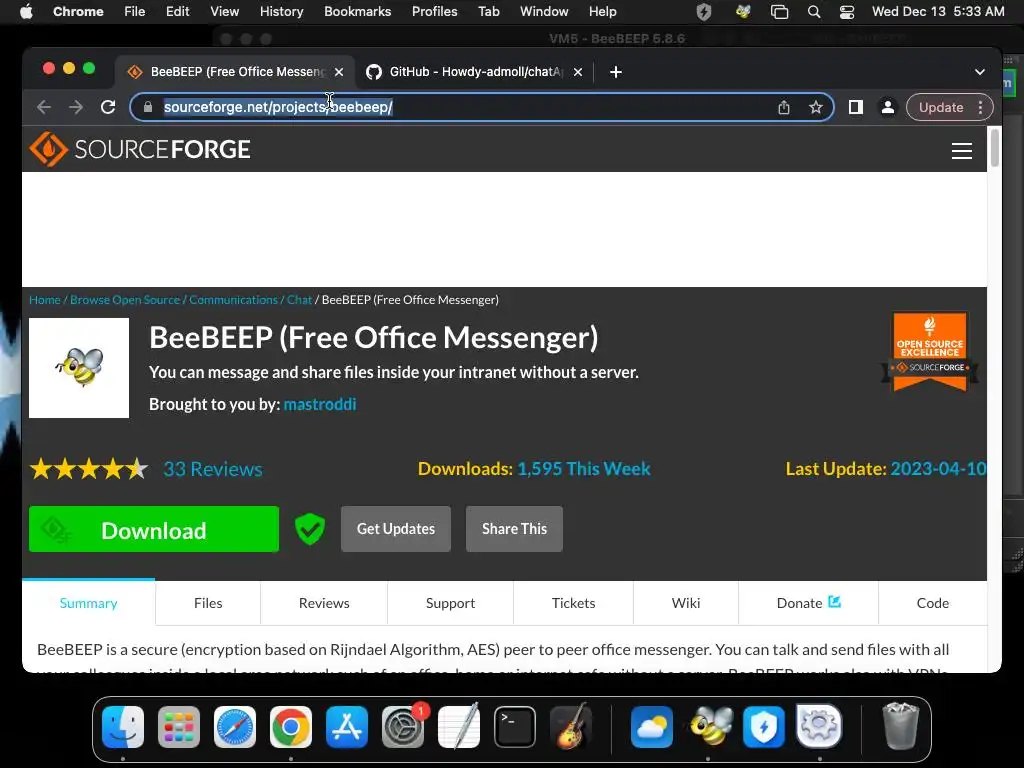
Task: Open Finder from the Dock
Action: [123, 727]
